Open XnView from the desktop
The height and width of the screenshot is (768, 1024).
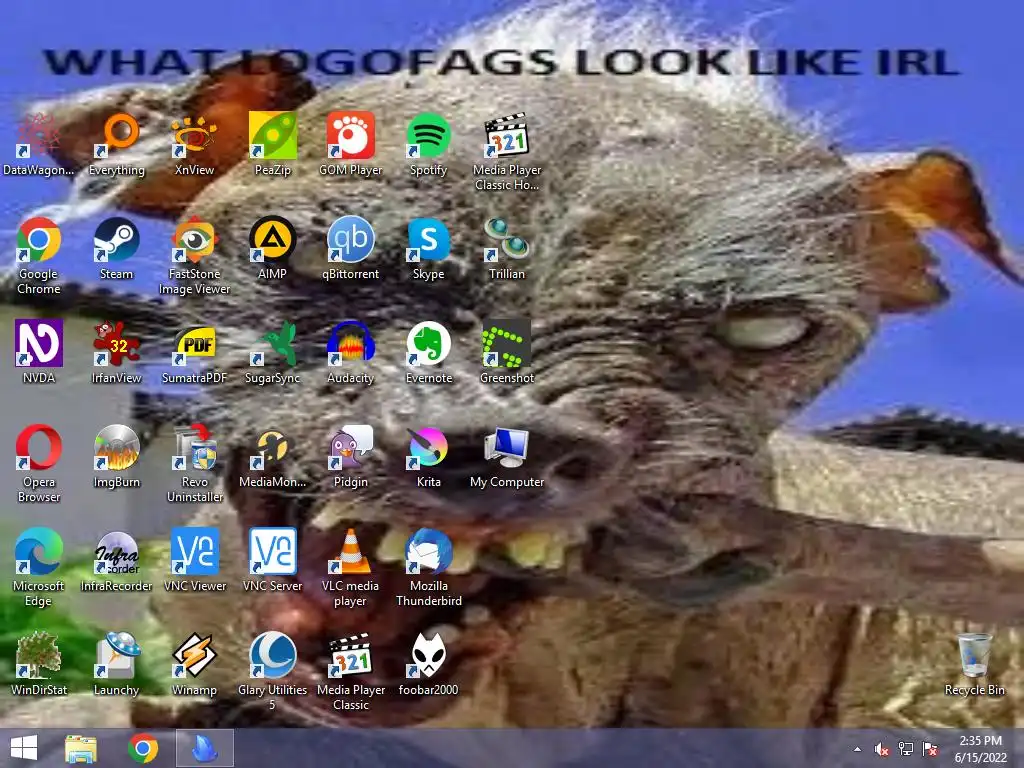coord(195,145)
